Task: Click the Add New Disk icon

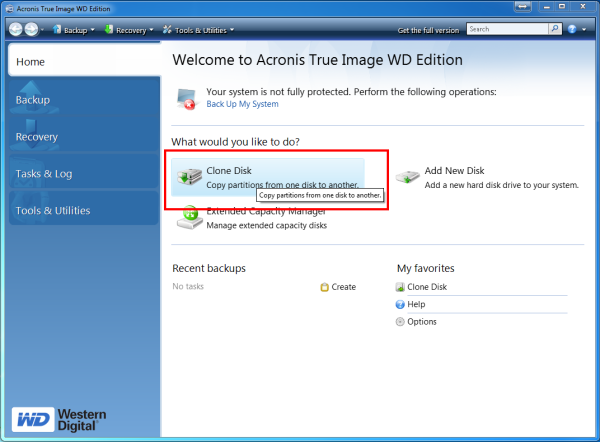Action: (407, 177)
